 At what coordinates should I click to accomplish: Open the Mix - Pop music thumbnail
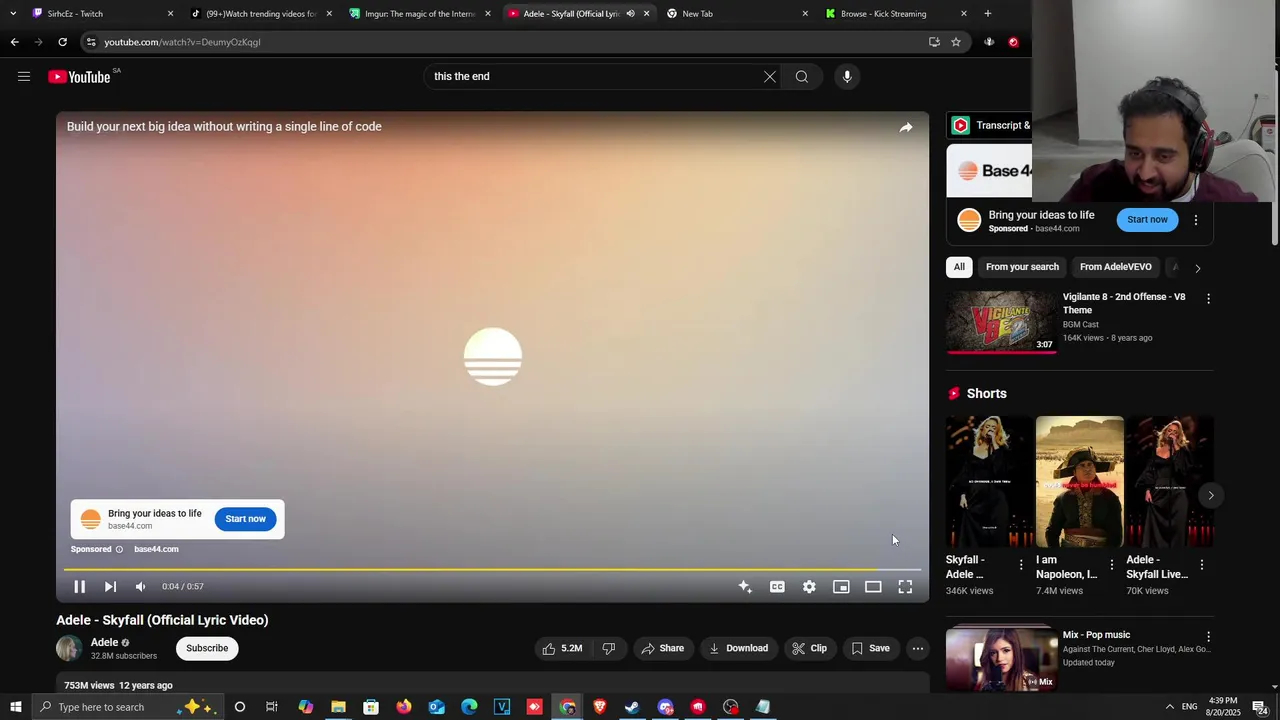point(1001,658)
